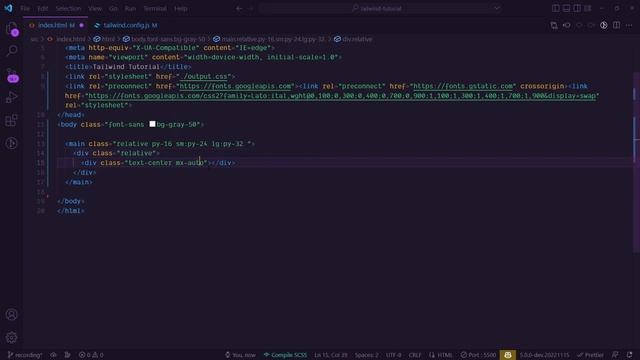The width and height of the screenshot is (640, 360).
Task: Open the googleapis css2 Lato family link
Action: pyautogui.click(x=342, y=96)
